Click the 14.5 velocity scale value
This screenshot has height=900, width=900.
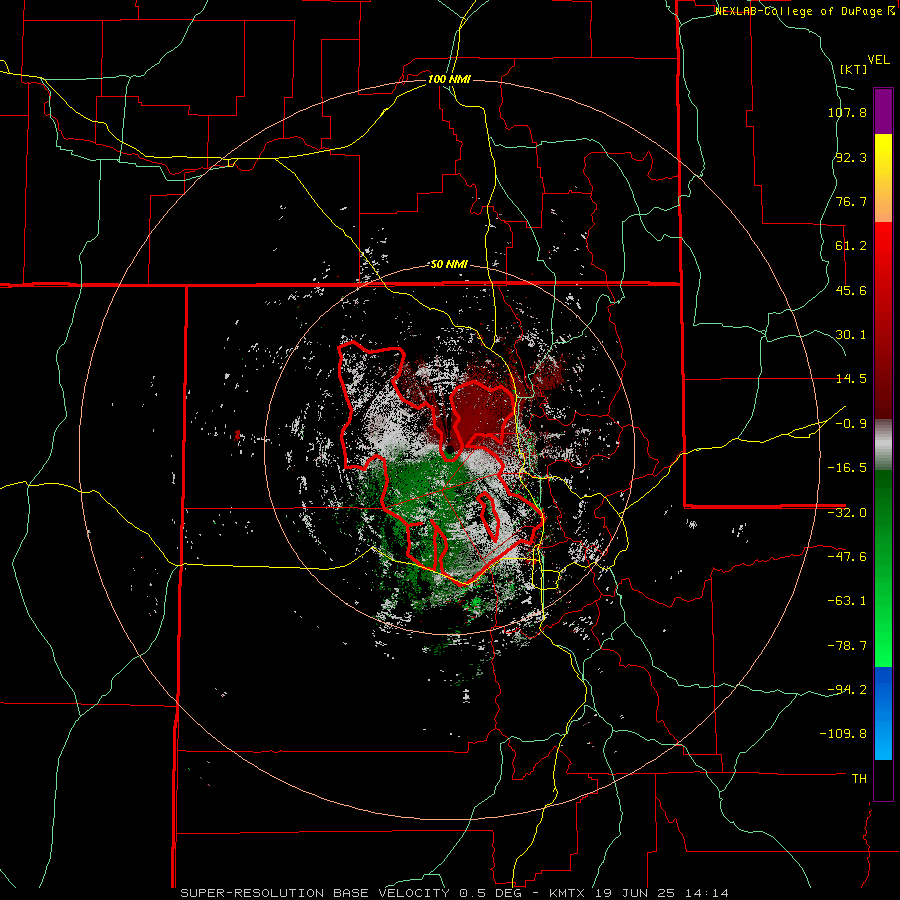click(x=851, y=379)
